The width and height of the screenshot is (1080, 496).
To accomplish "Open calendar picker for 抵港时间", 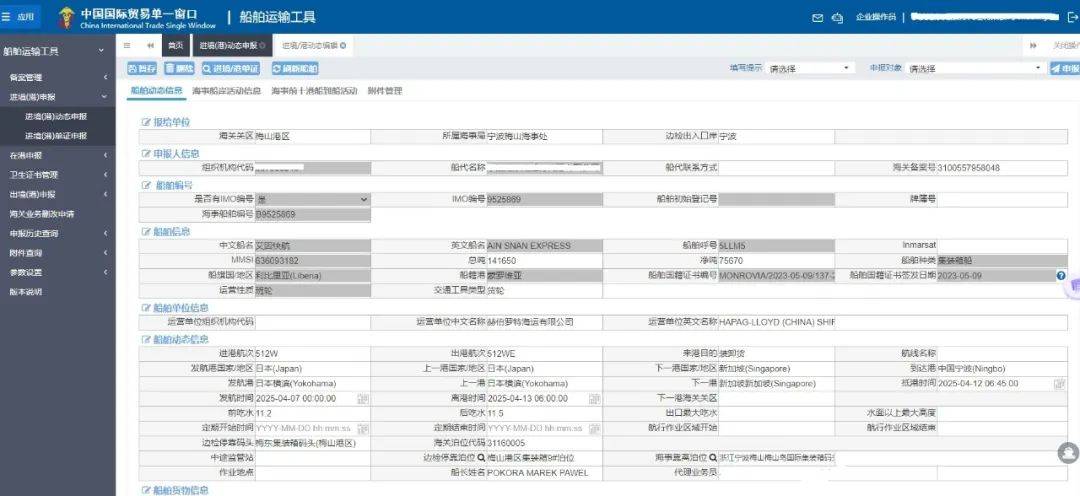I will click(1060, 383).
